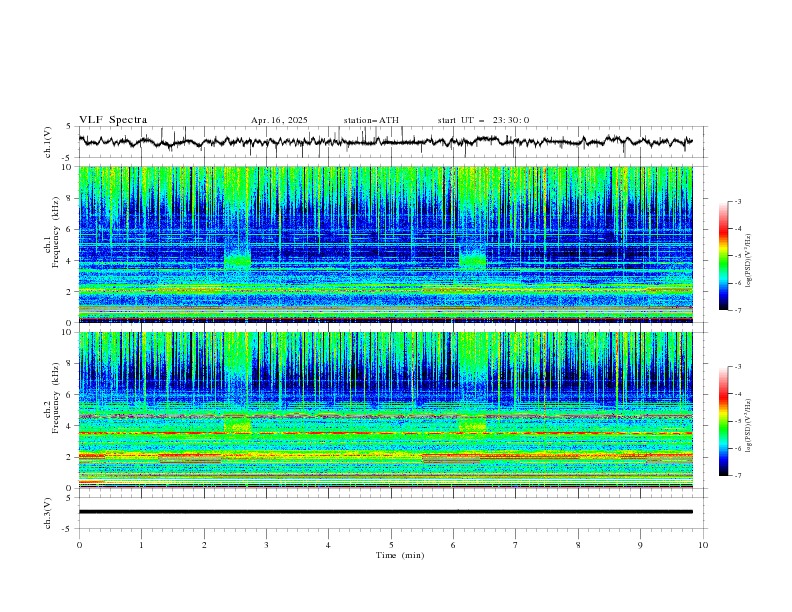Click time-axis tick label "0"
The image size is (792, 612).
point(79,545)
